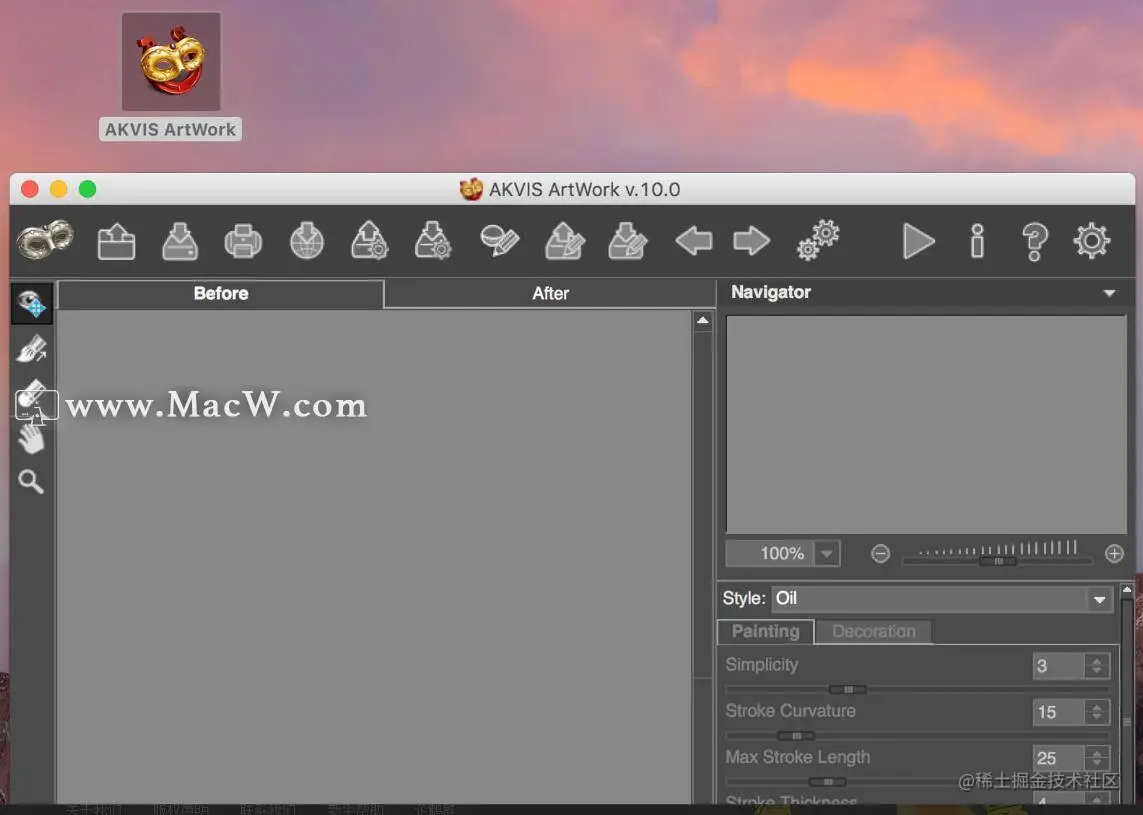Viewport: 1143px width, 815px height.
Task: Run processing with the play button
Action: pos(918,241)
